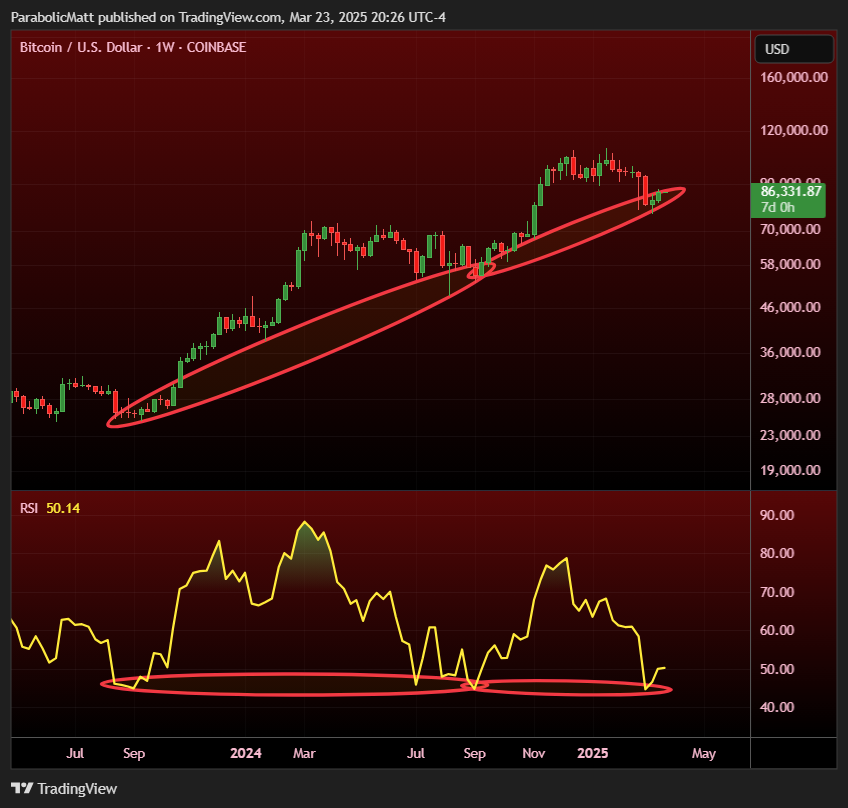Select the RSI indicator label
848x808 pixels.
tap(30, 508)
